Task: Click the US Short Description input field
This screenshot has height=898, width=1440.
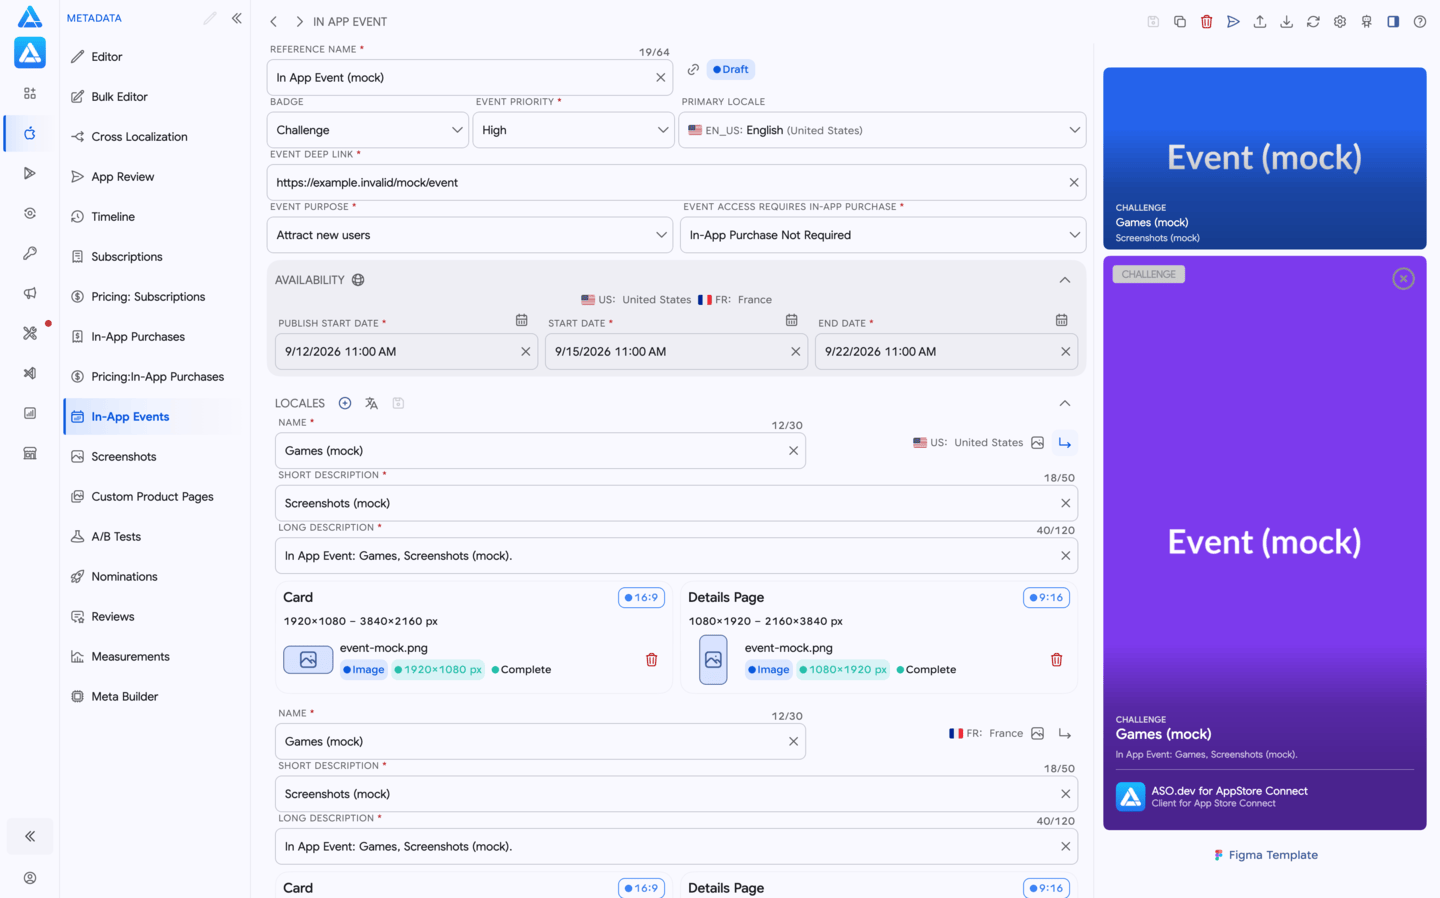Action: 676,503
